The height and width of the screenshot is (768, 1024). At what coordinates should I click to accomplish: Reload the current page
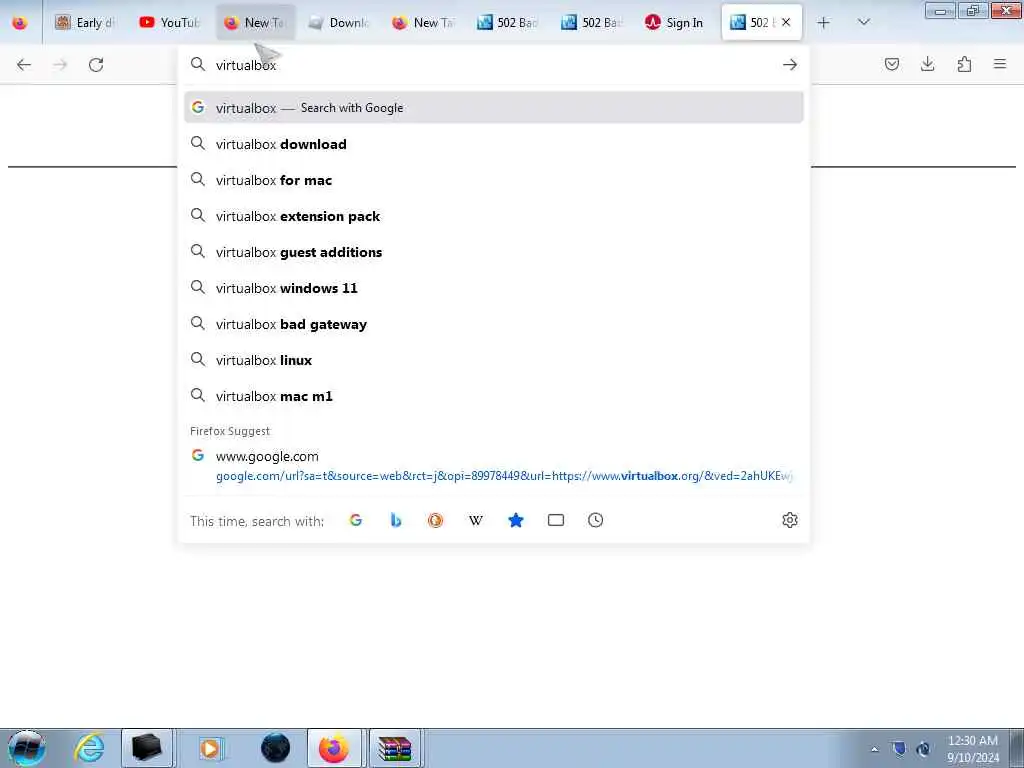96,65
